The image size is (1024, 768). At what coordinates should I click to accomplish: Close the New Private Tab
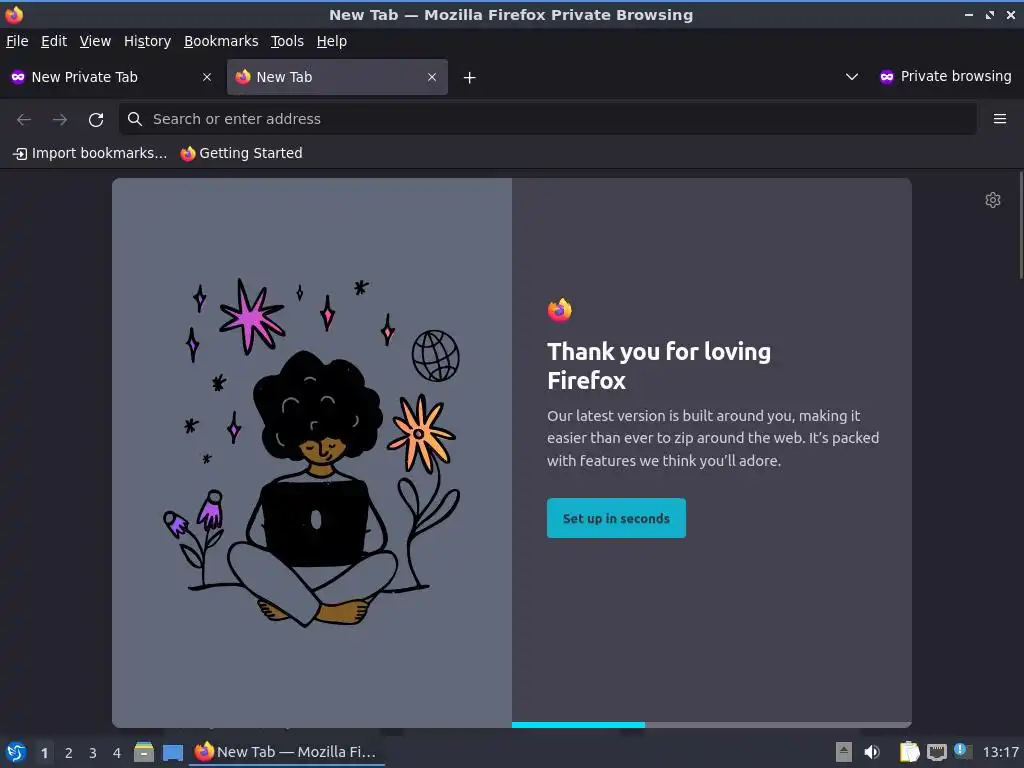tap(207, 77)
